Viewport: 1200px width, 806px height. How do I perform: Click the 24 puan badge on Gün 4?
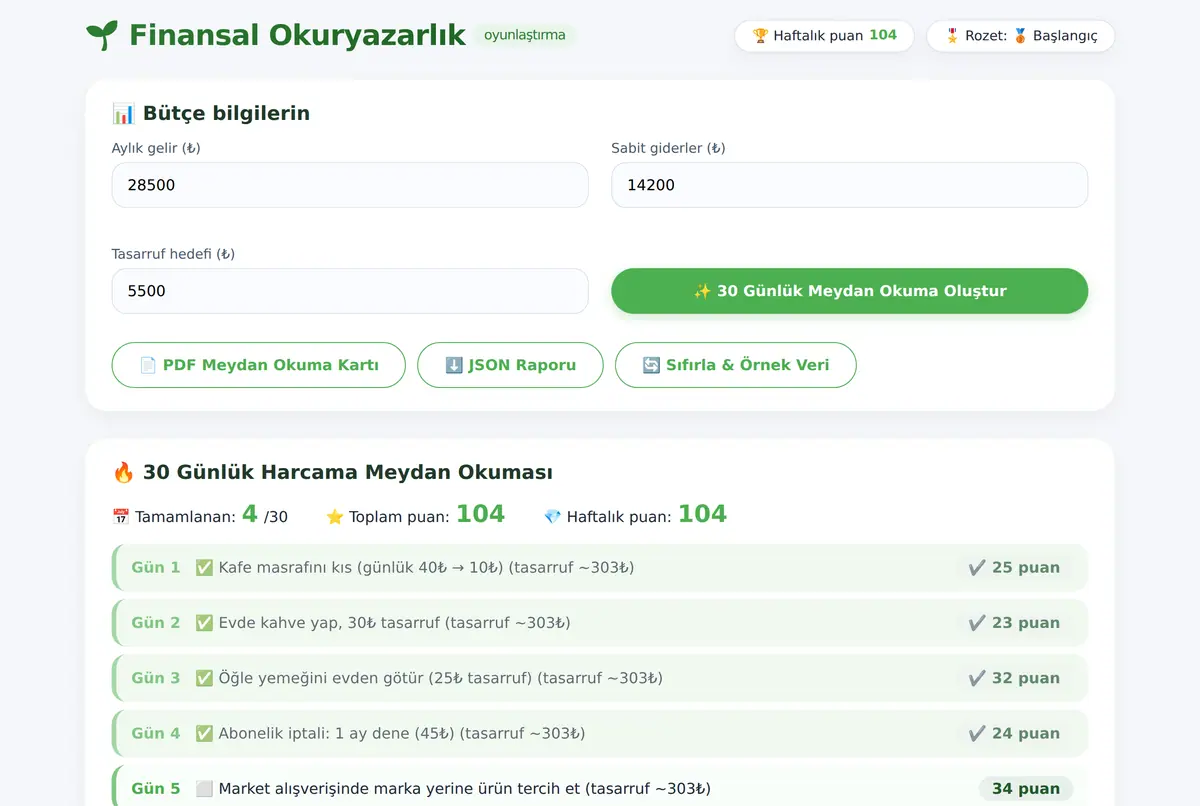tap(1014, 734)
